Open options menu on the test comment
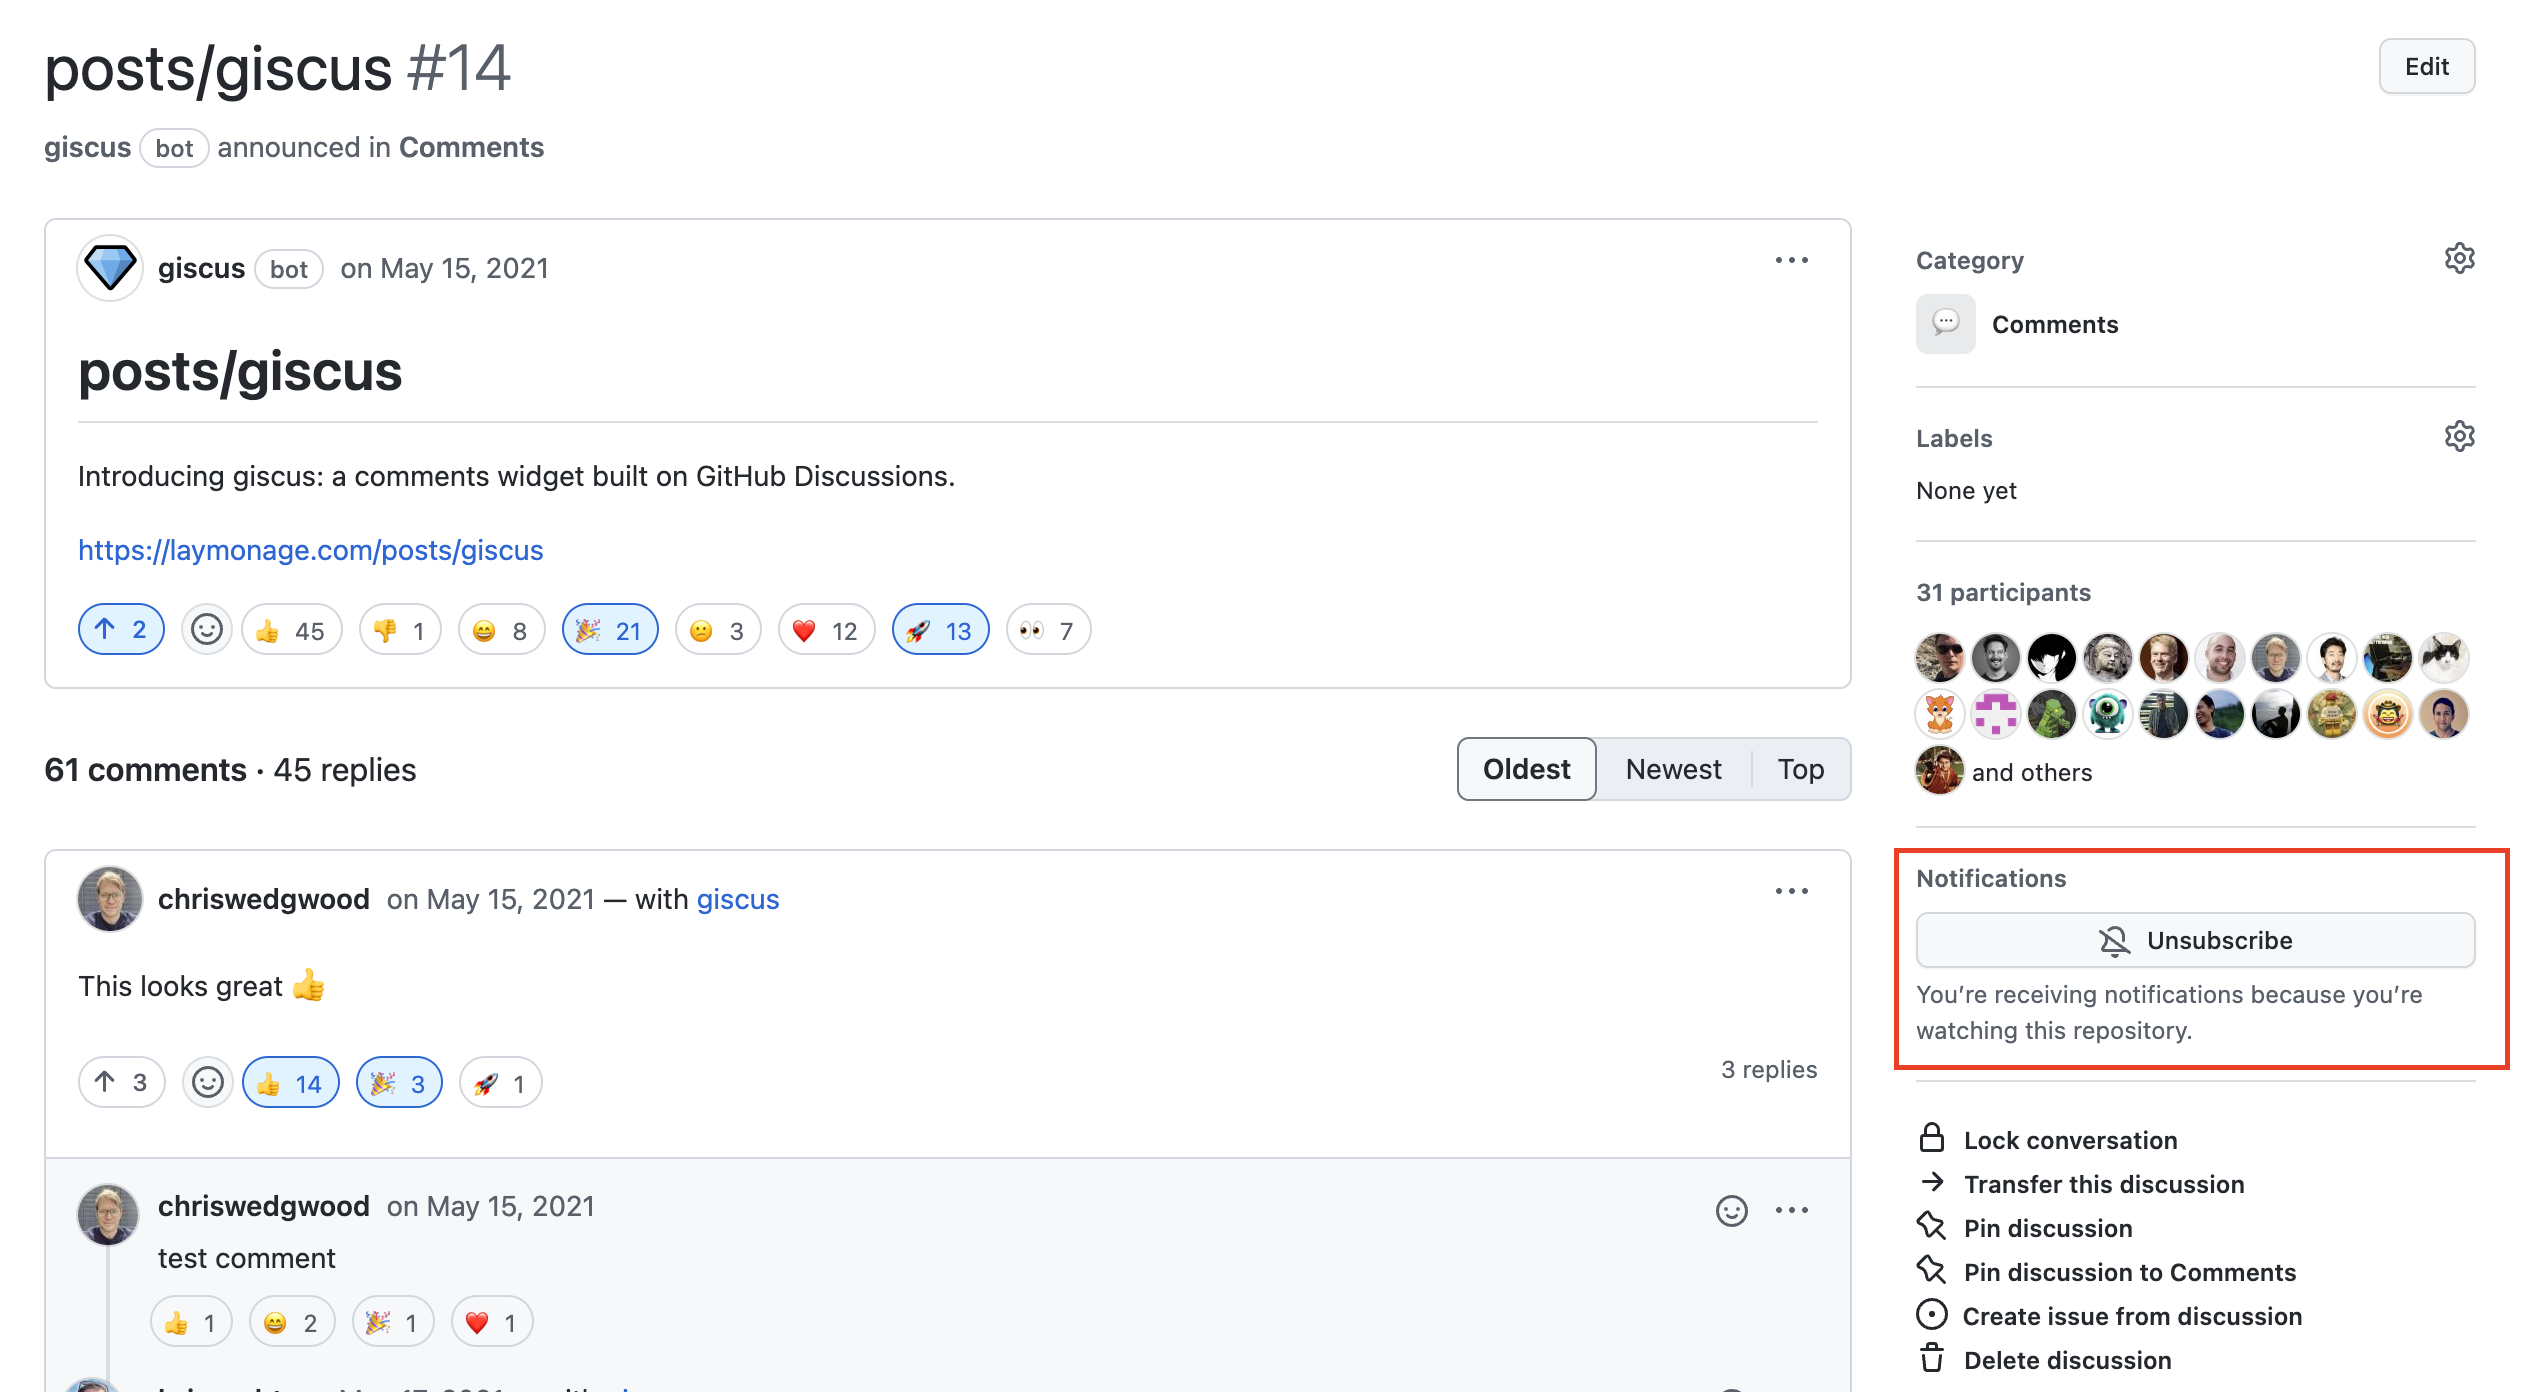Screen dimensions: 2532x1392 pyautogui.click(x=1791, y=1210)
